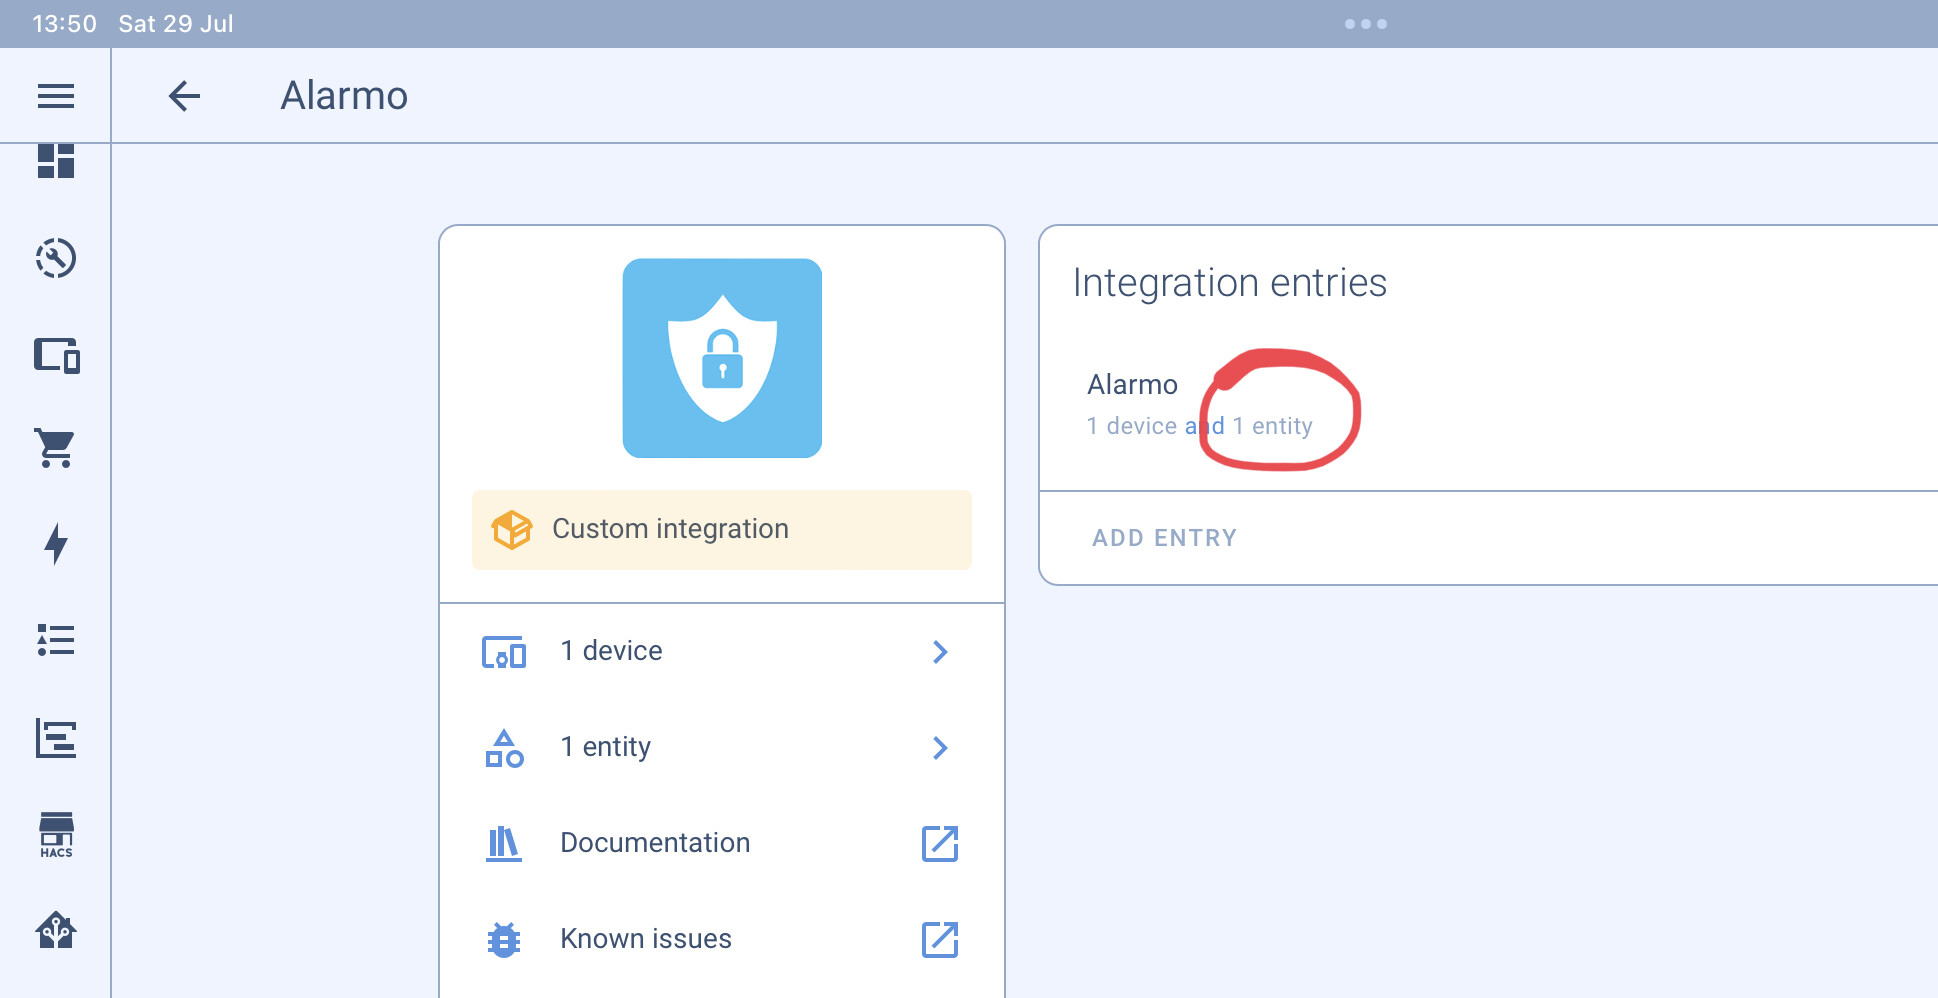This screenshot has height=998, width=1938.
Task: Tap the three-dots multitasking indicator
Action: pyautogui.click(x=1366, y=24)
